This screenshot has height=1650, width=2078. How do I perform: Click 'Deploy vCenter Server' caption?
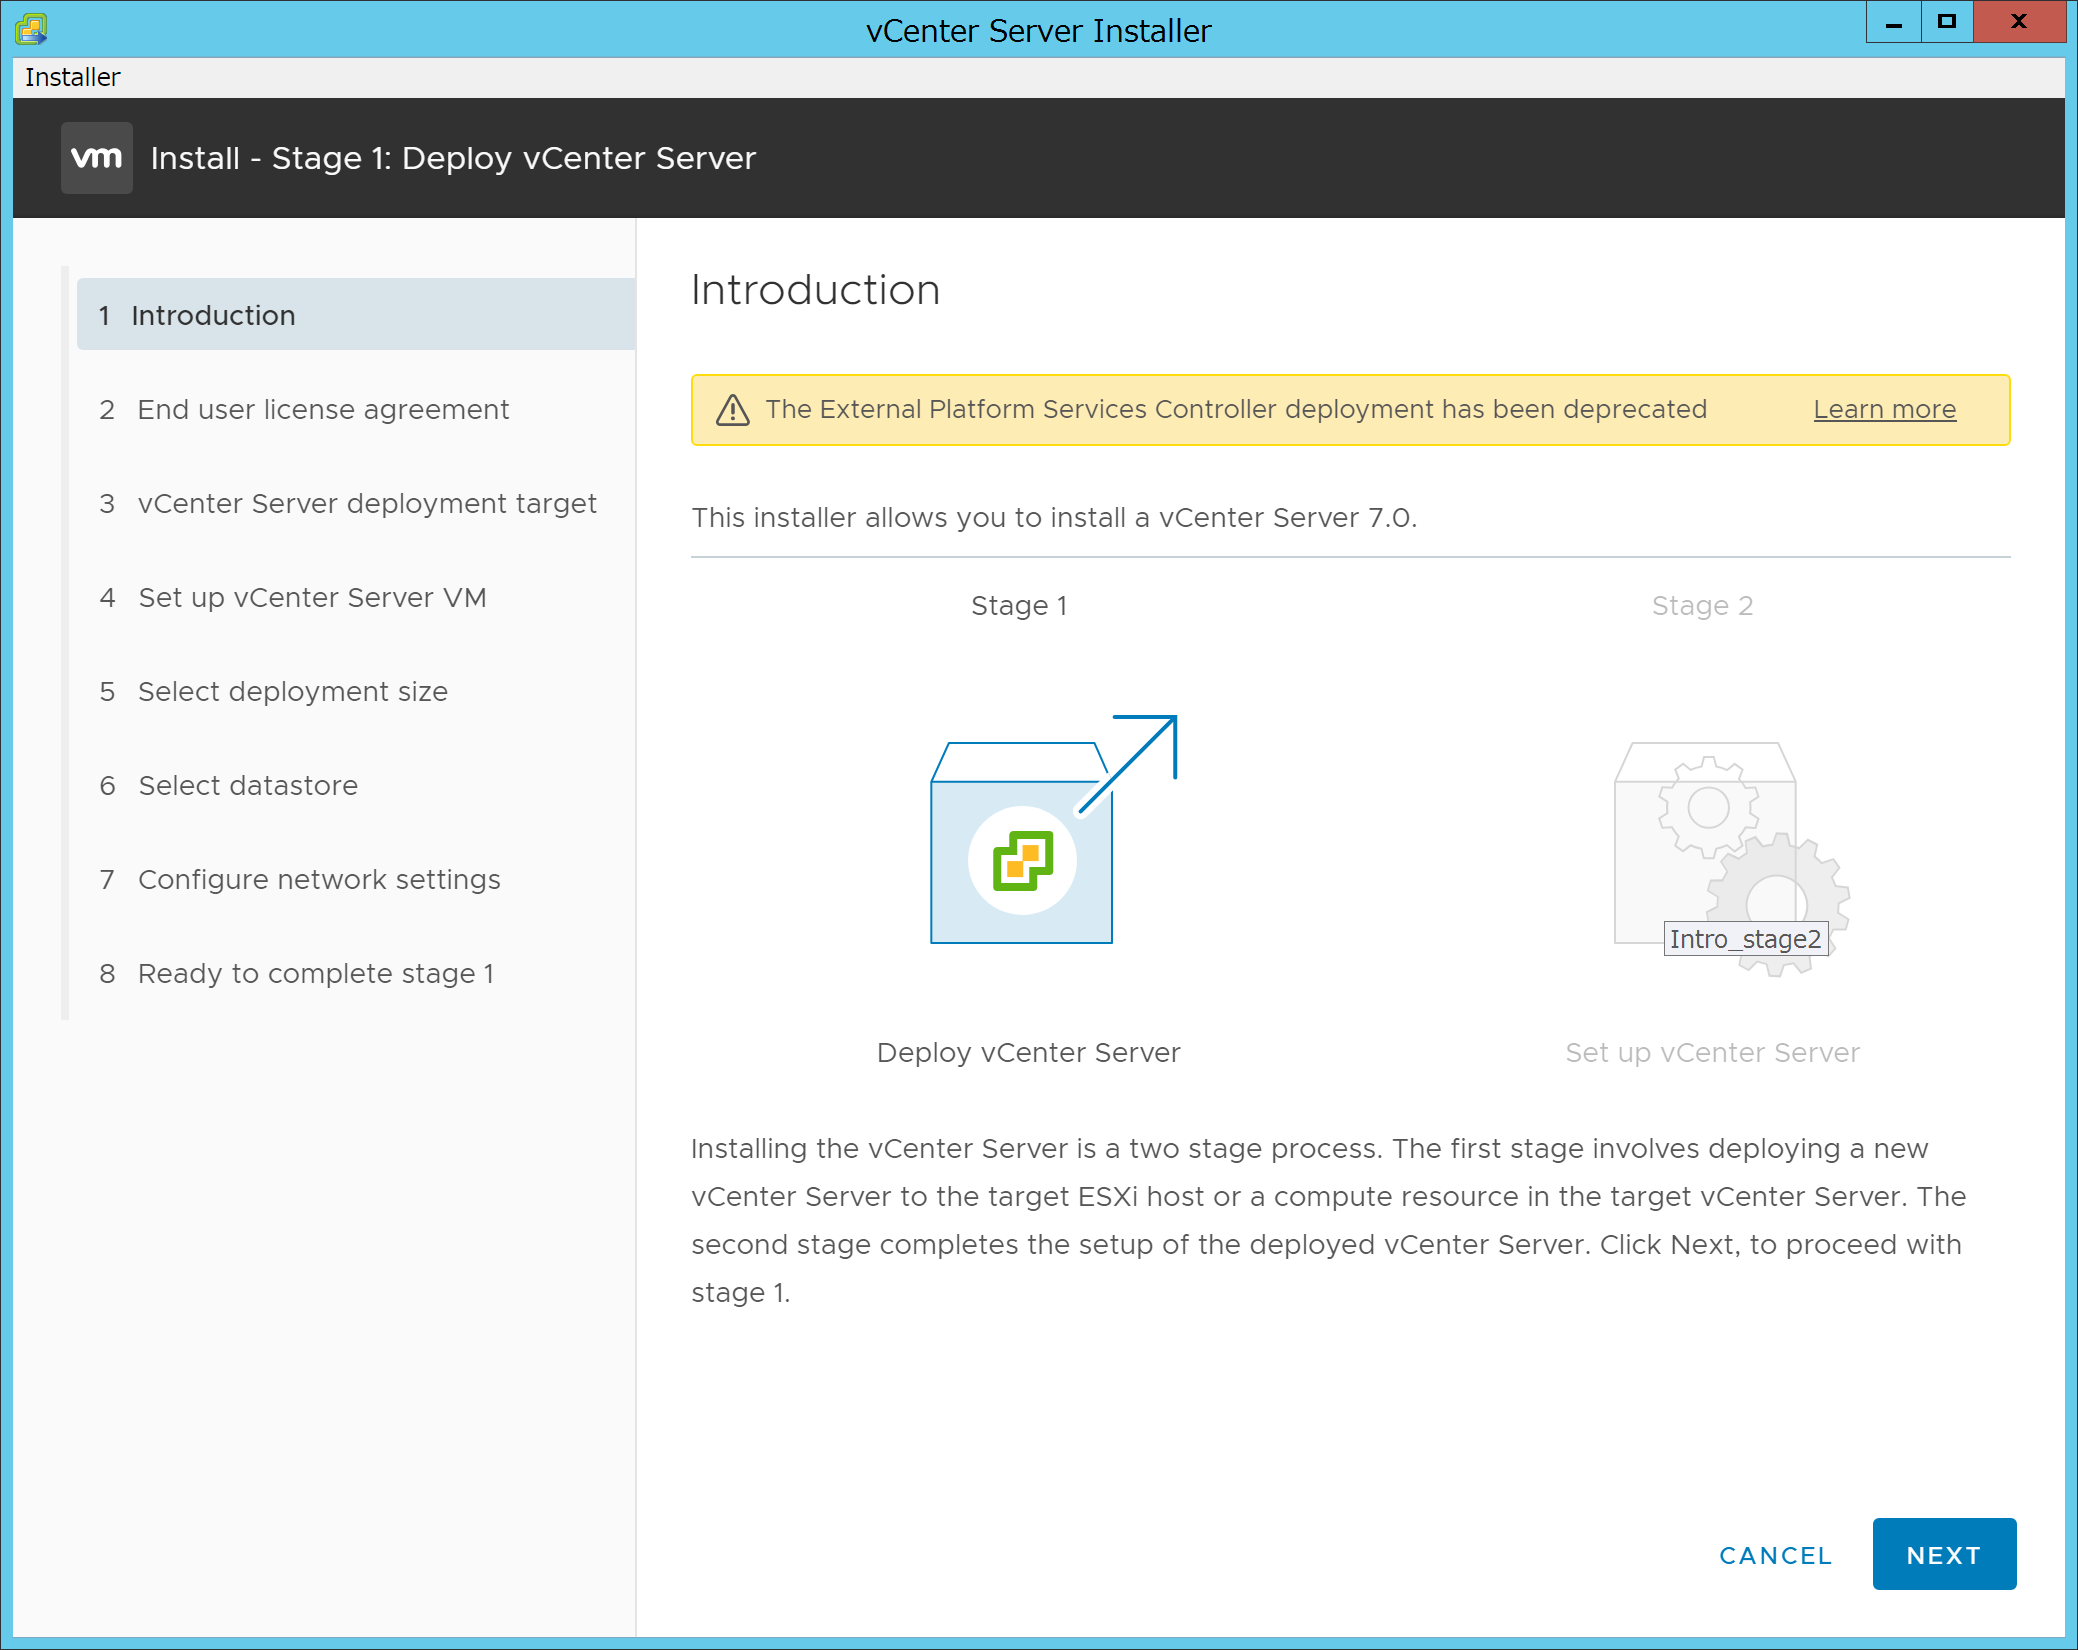[1028, 1052]
